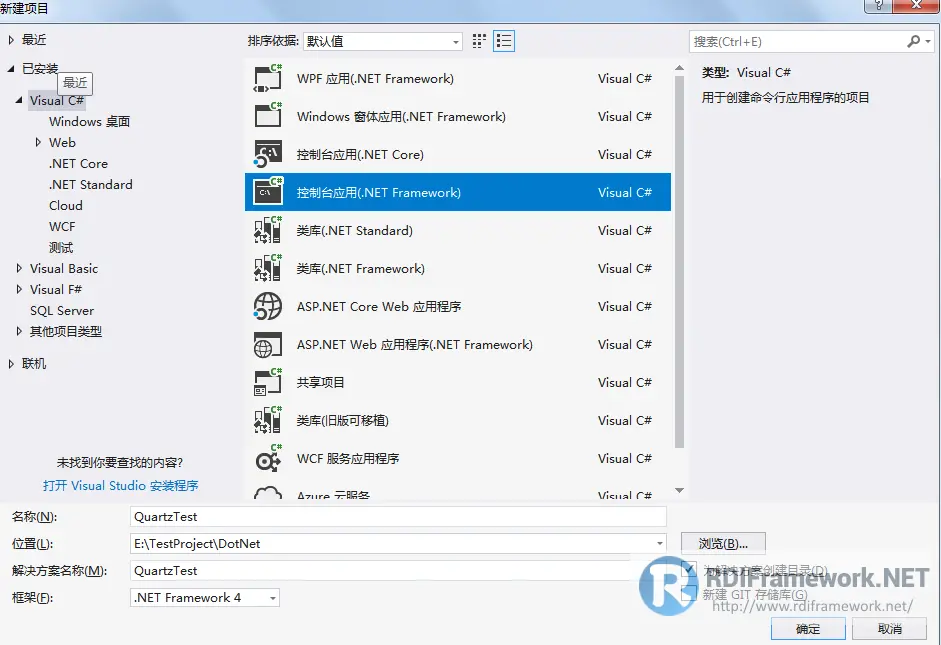Click the .NET Standard class library icon

(268, 230)
